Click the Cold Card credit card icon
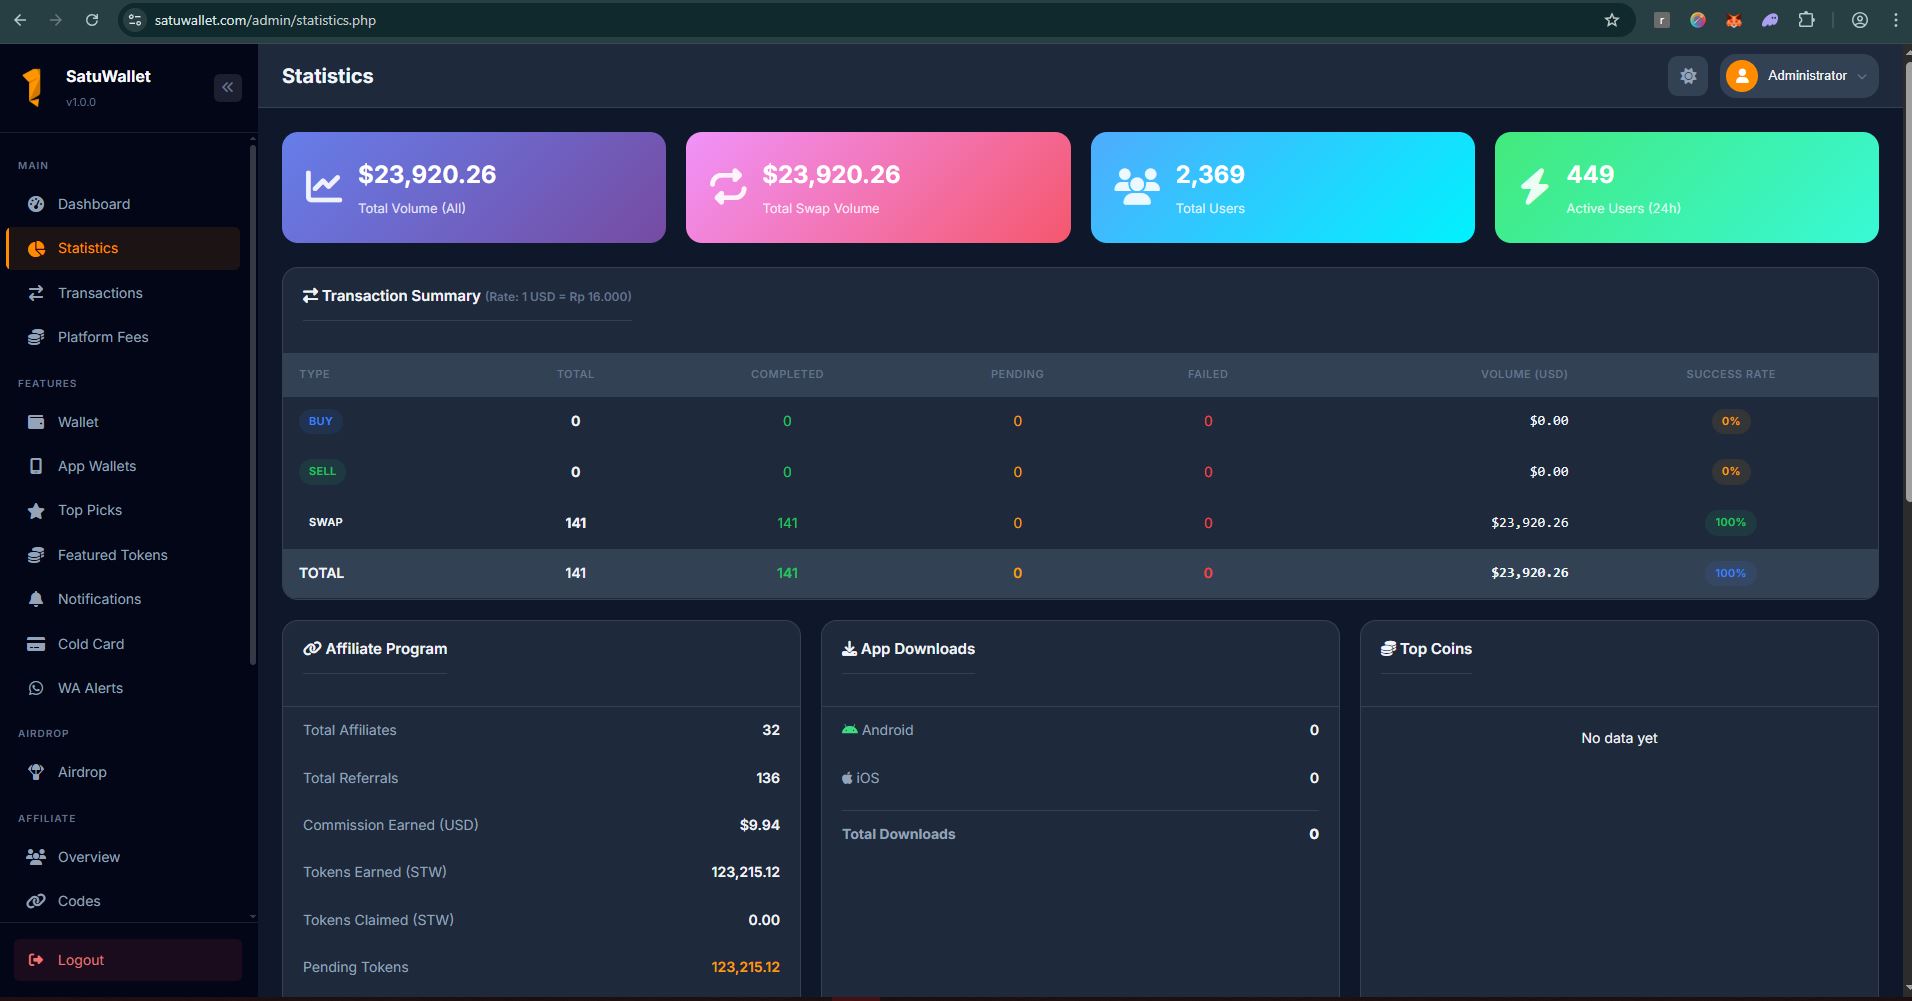1912x1001 pixels. tap(36, 644)
